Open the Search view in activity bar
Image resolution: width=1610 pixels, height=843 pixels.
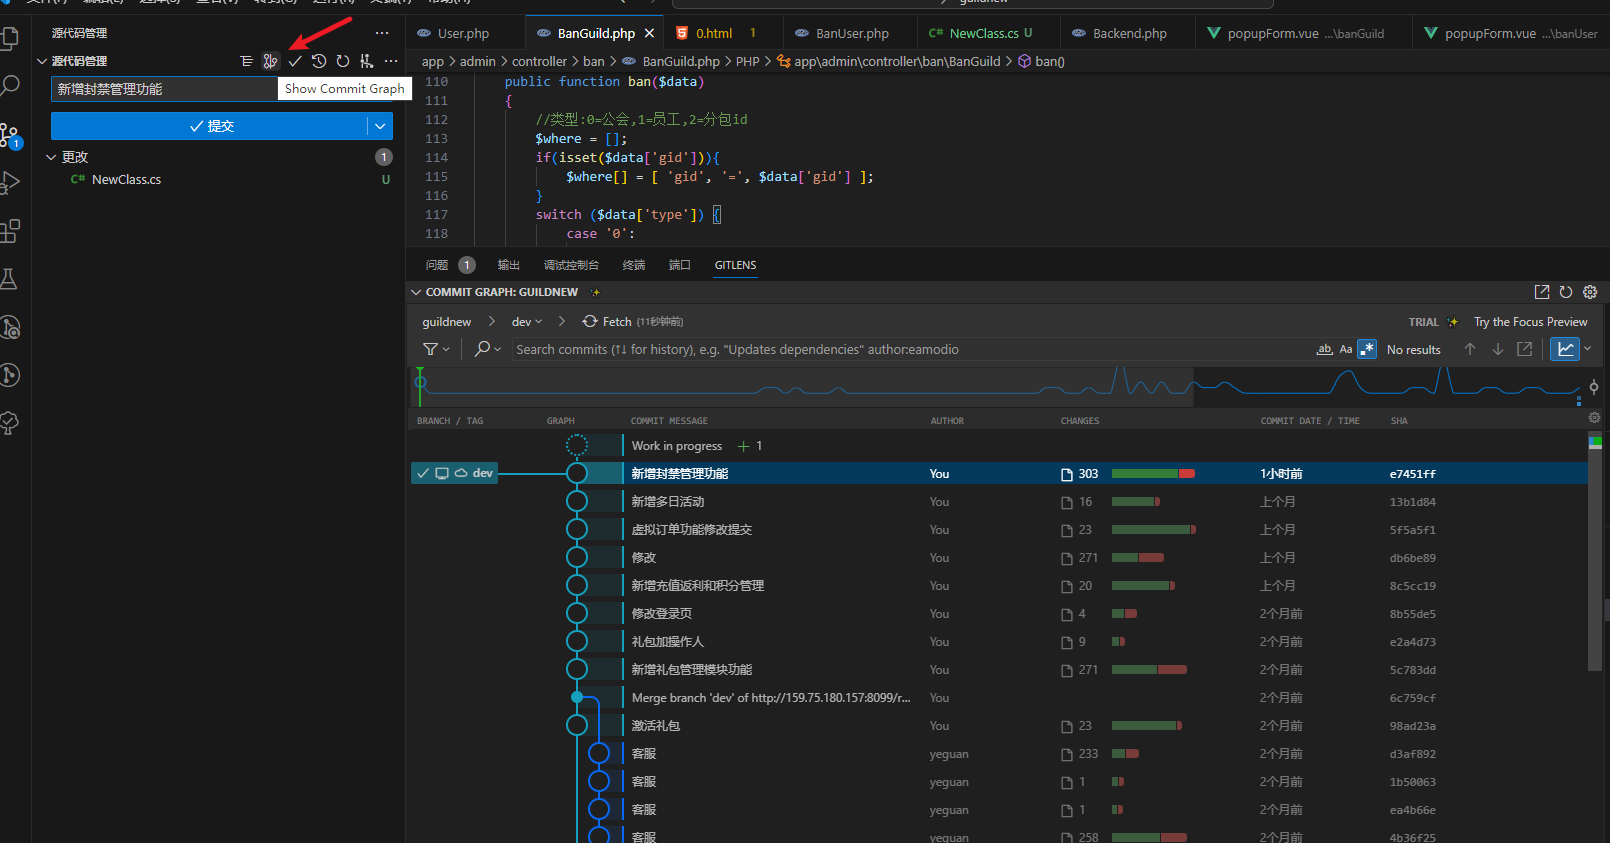(x=10, y=86)
